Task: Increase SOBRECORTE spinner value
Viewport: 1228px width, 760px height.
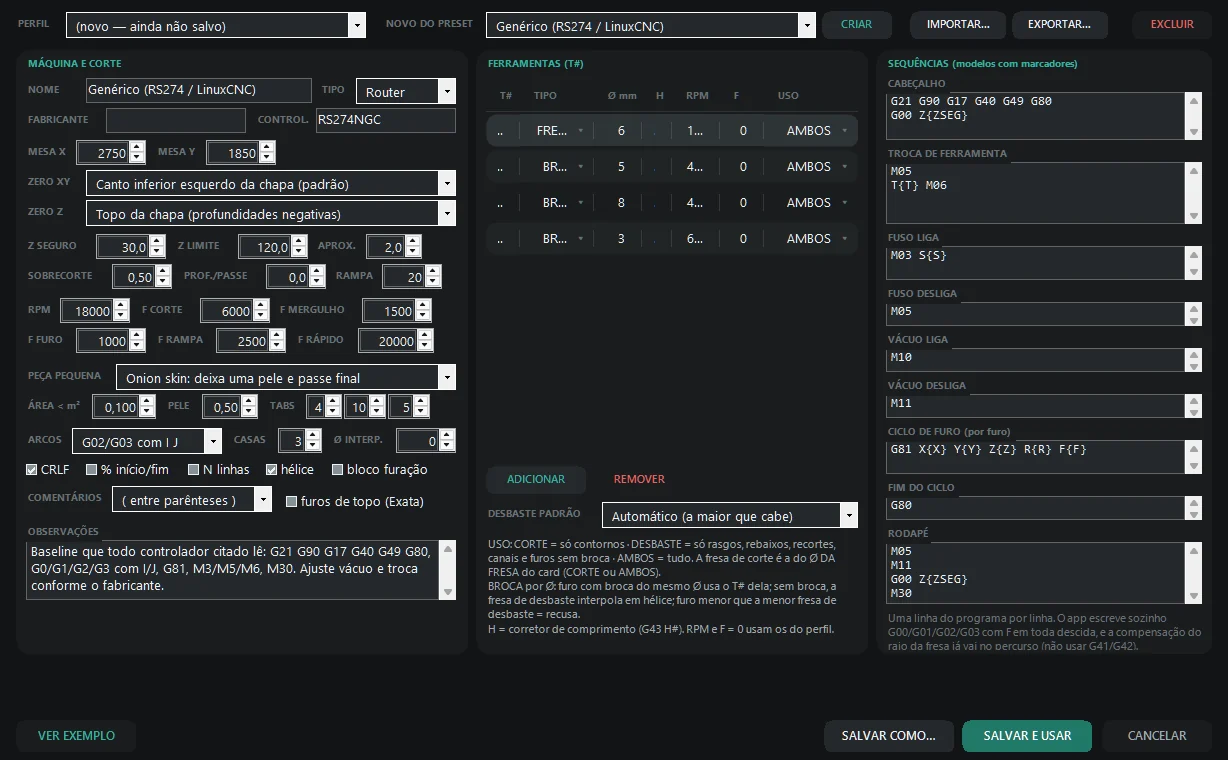Action: click(x=163, y=271)
